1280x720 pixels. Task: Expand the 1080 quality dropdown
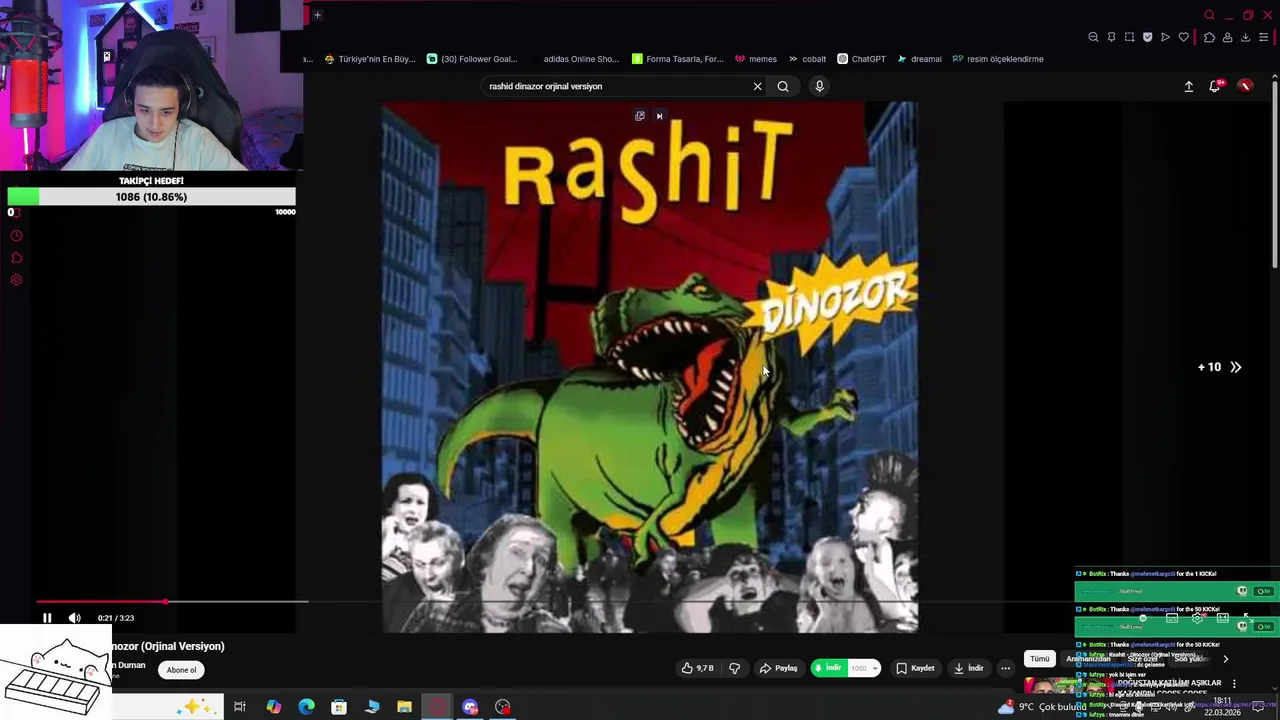tap(864, 668)
